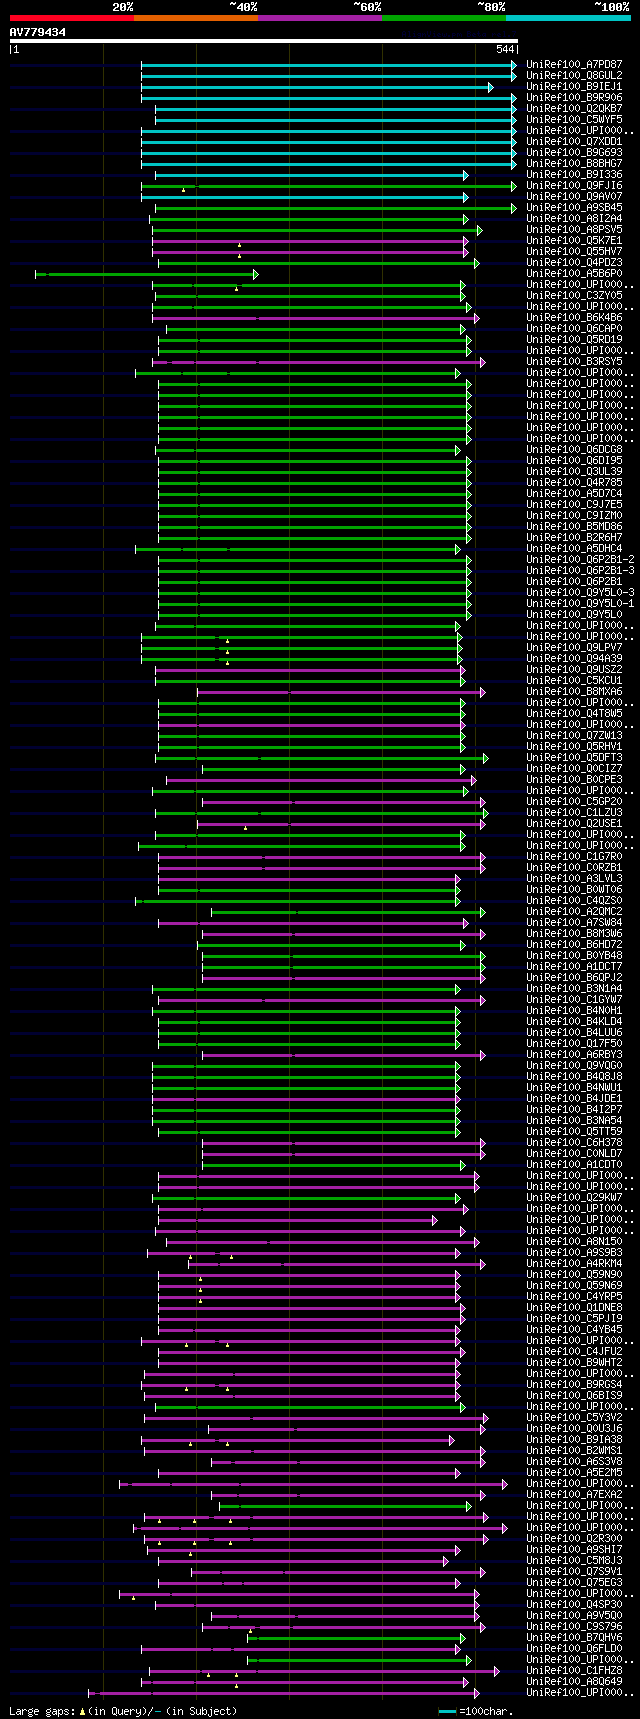Select the UniRef100_B8BHG7 label
The image size is (640, 1719).
(x=574, y=163)
